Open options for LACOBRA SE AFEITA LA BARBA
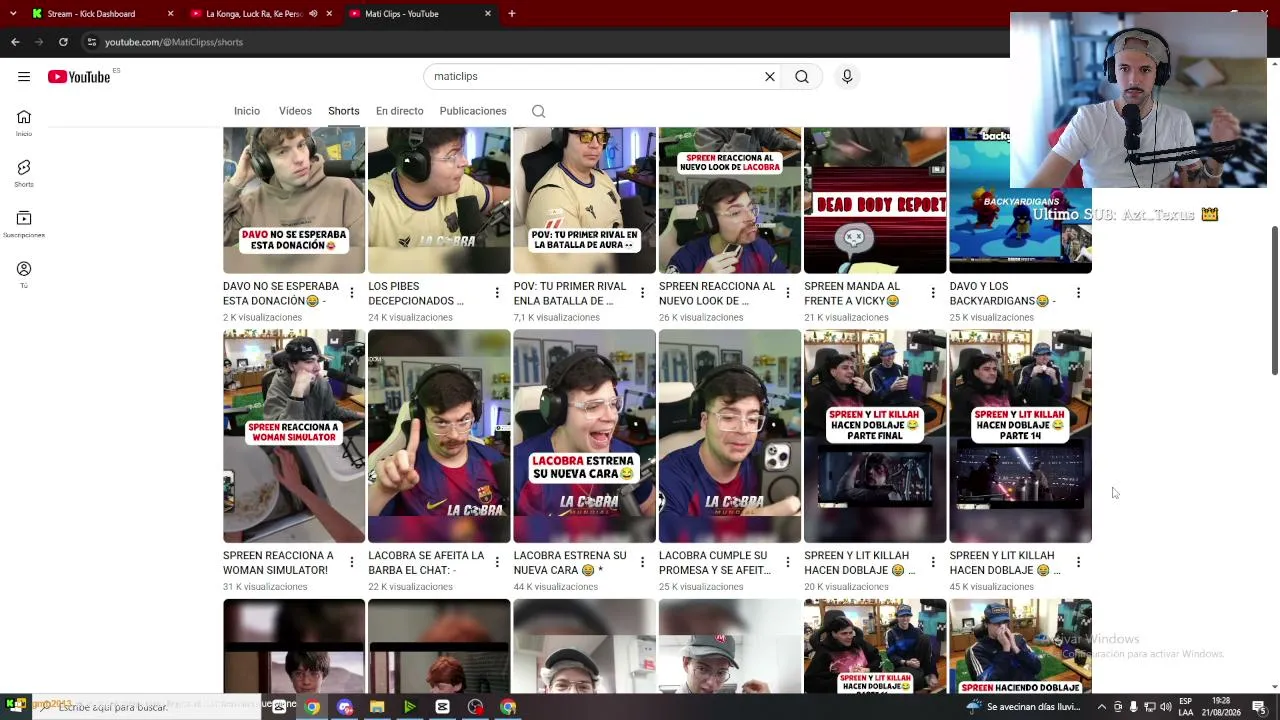Image resolution: width=1280 pixels, height=720 pixels. (497, 562)
